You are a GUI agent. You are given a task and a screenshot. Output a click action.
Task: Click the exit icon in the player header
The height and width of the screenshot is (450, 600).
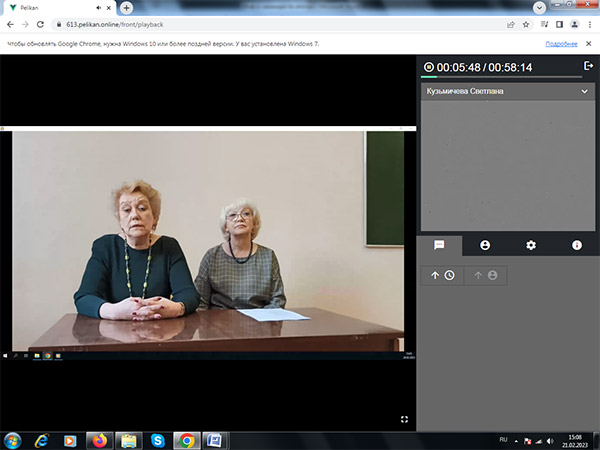(x=588, y=66)
